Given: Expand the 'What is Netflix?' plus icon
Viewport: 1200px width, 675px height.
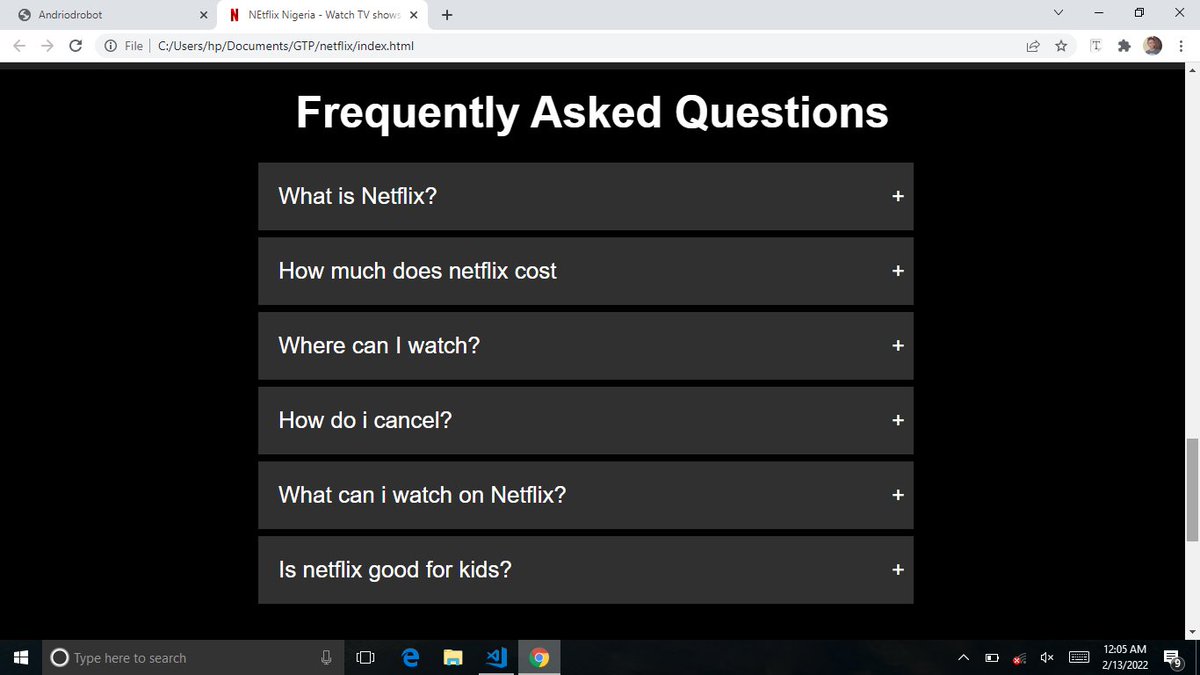Looking at the screenshot, I should [898, 196].
